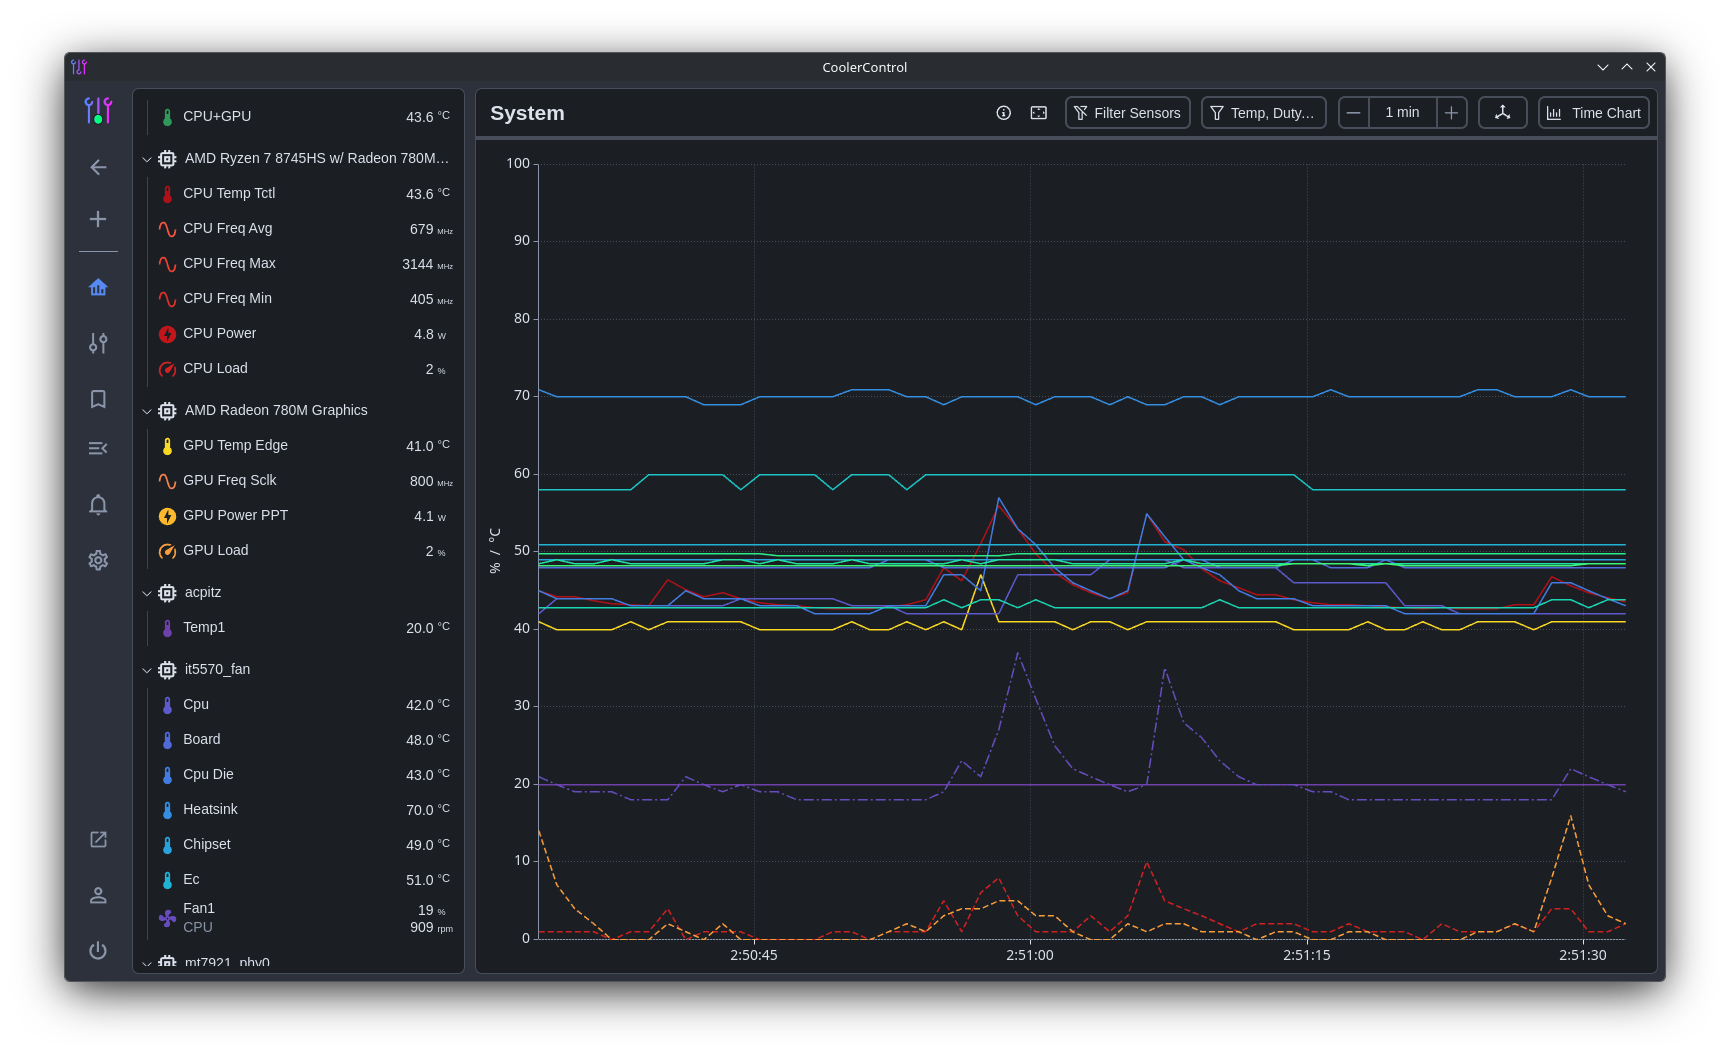Click the chart frame/fullscreen icon next to info

point(1039,113)
